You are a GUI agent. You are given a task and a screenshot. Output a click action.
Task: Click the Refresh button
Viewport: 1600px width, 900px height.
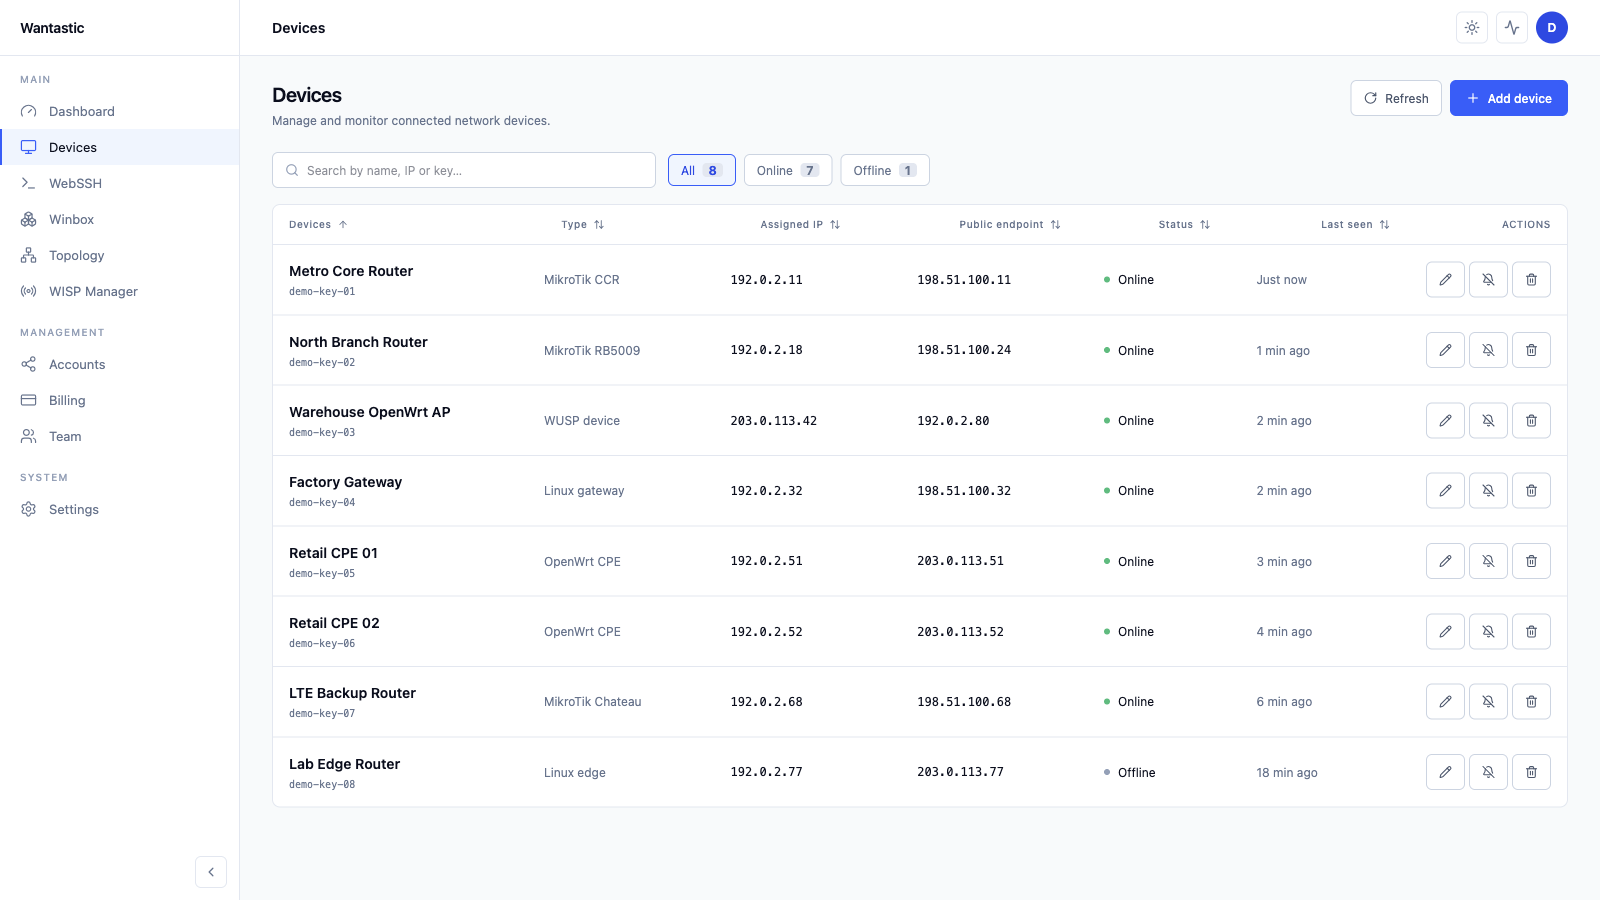(x=1396, y=98)
